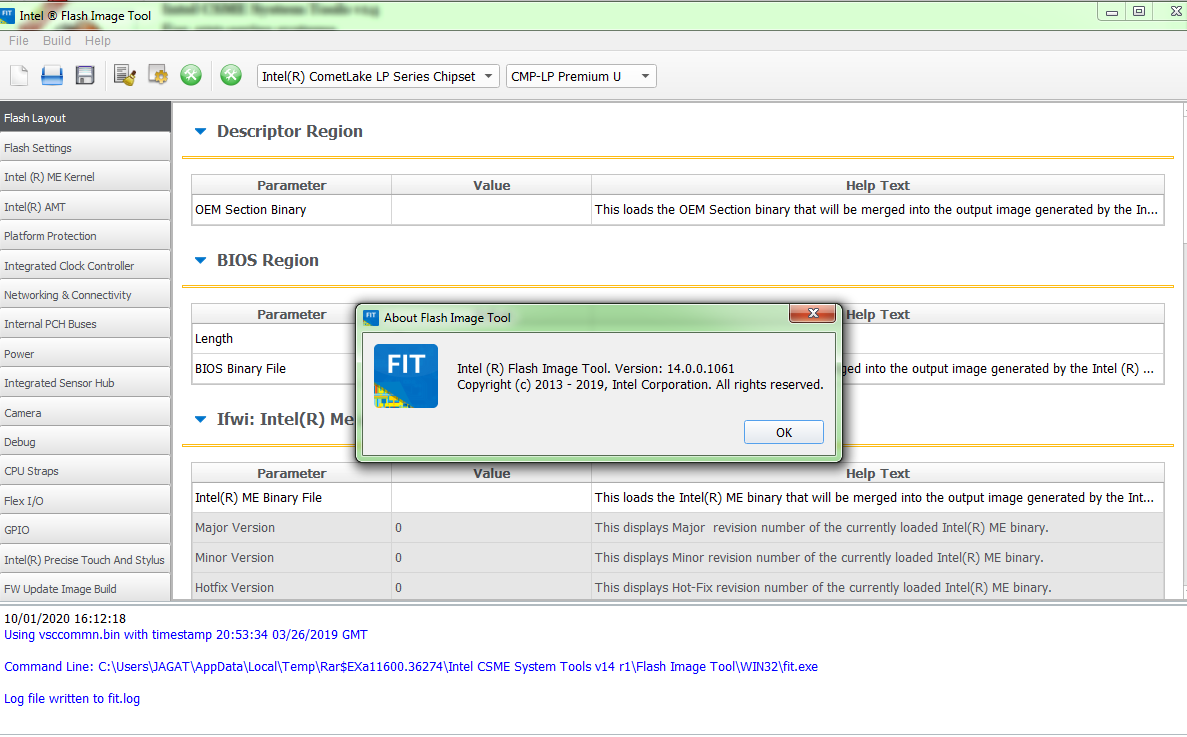Click the Hotfix Version value cell
Viewport: 1187px width, 737px height.
click(x=491, y=587)
